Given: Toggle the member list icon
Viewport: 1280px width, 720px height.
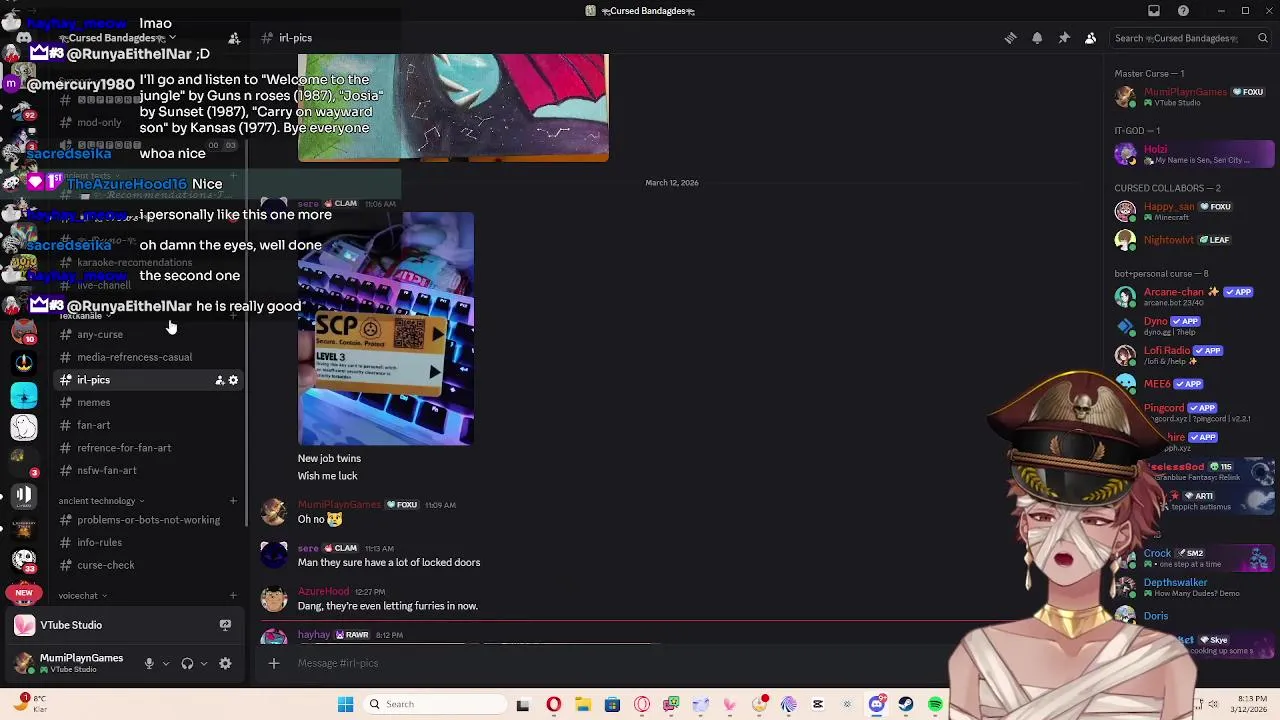Looking at the screenshot, I should pyautogui.click(x=1091, y=38).
